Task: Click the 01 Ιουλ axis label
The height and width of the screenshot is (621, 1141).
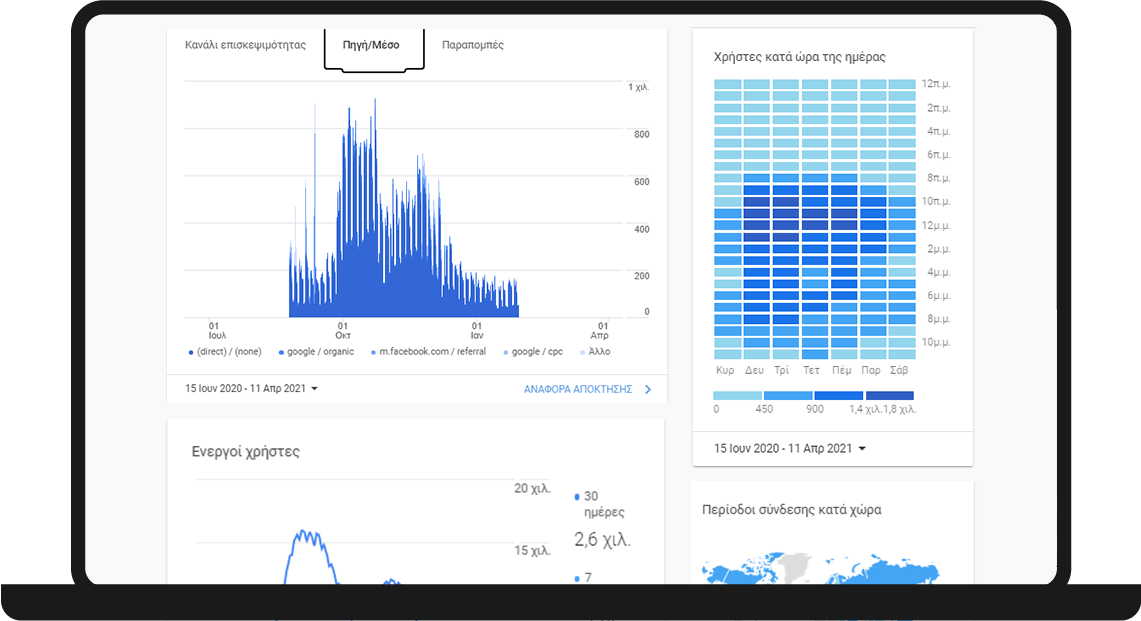Action: tap(217, 331)
